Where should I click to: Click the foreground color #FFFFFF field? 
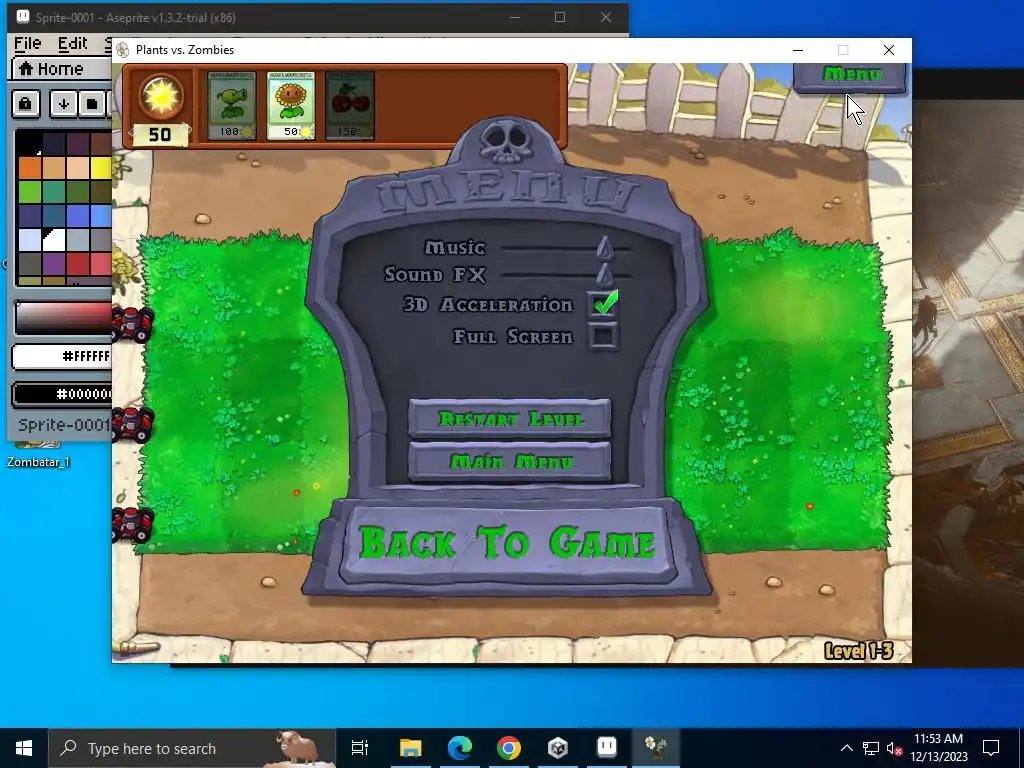coord(62,357)
